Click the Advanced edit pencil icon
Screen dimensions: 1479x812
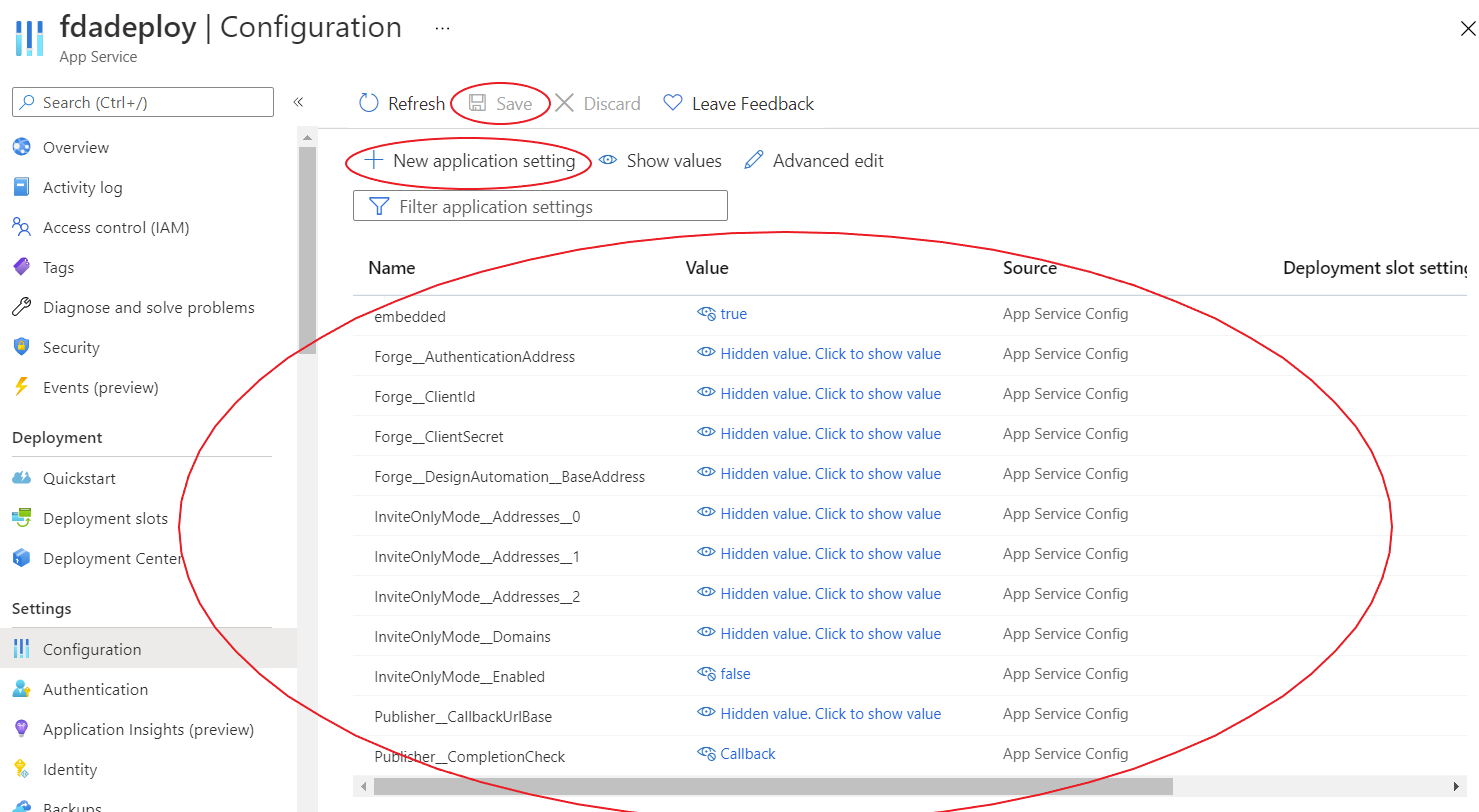(x=754, y=160)
